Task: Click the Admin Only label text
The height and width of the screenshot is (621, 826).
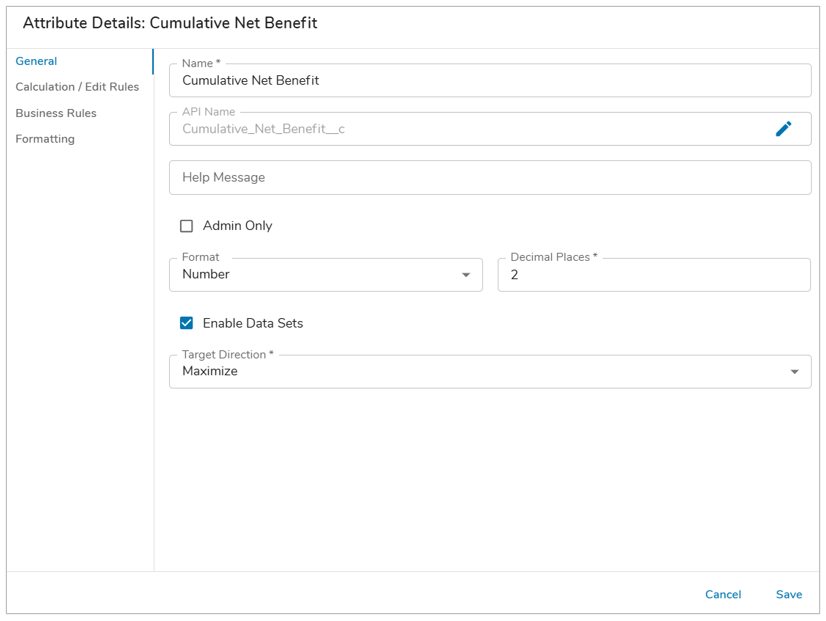Action: pyautogui.click(x=237, y=226)
